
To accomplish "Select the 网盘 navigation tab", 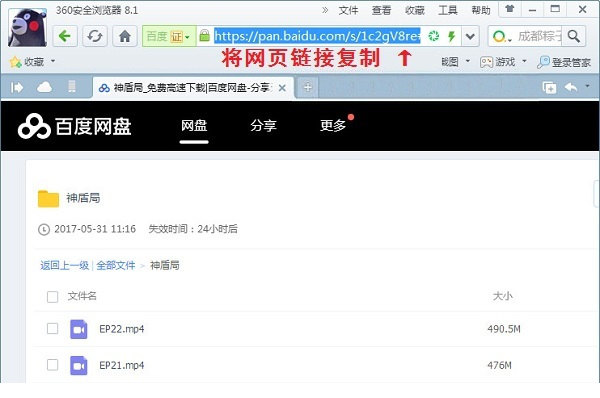I will pyautogui.click(x=194, y=126).
